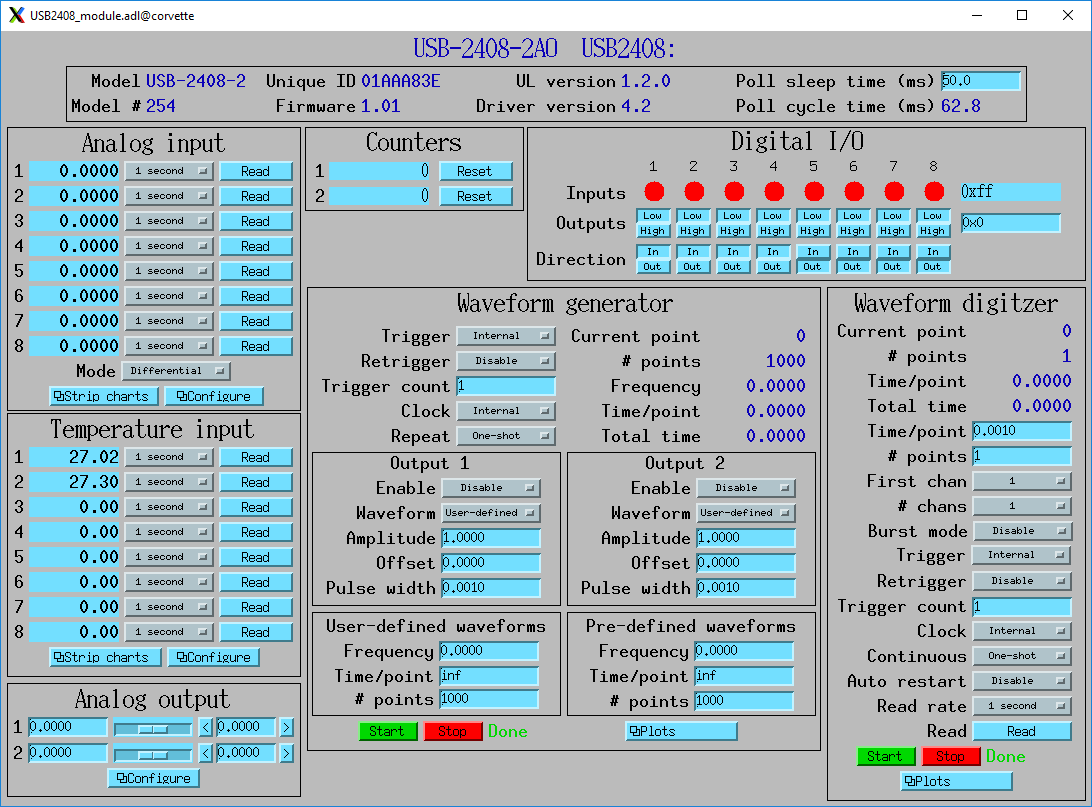Open Temperature input Configure menu
1092x807 pixels.
click(214, 657)
